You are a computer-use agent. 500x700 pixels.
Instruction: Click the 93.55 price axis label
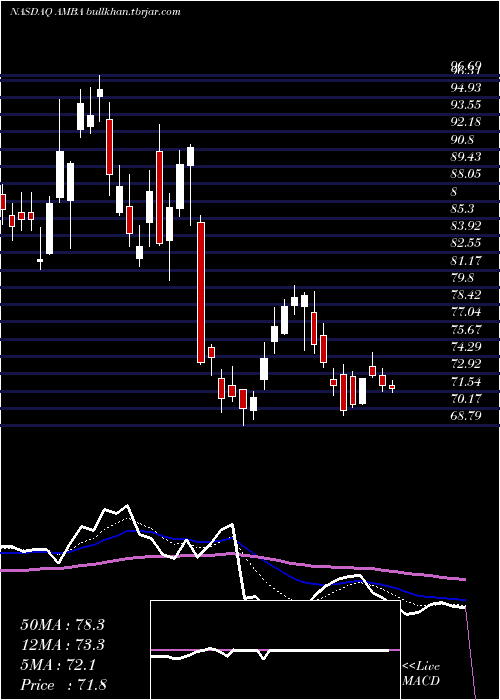point(466,105)
